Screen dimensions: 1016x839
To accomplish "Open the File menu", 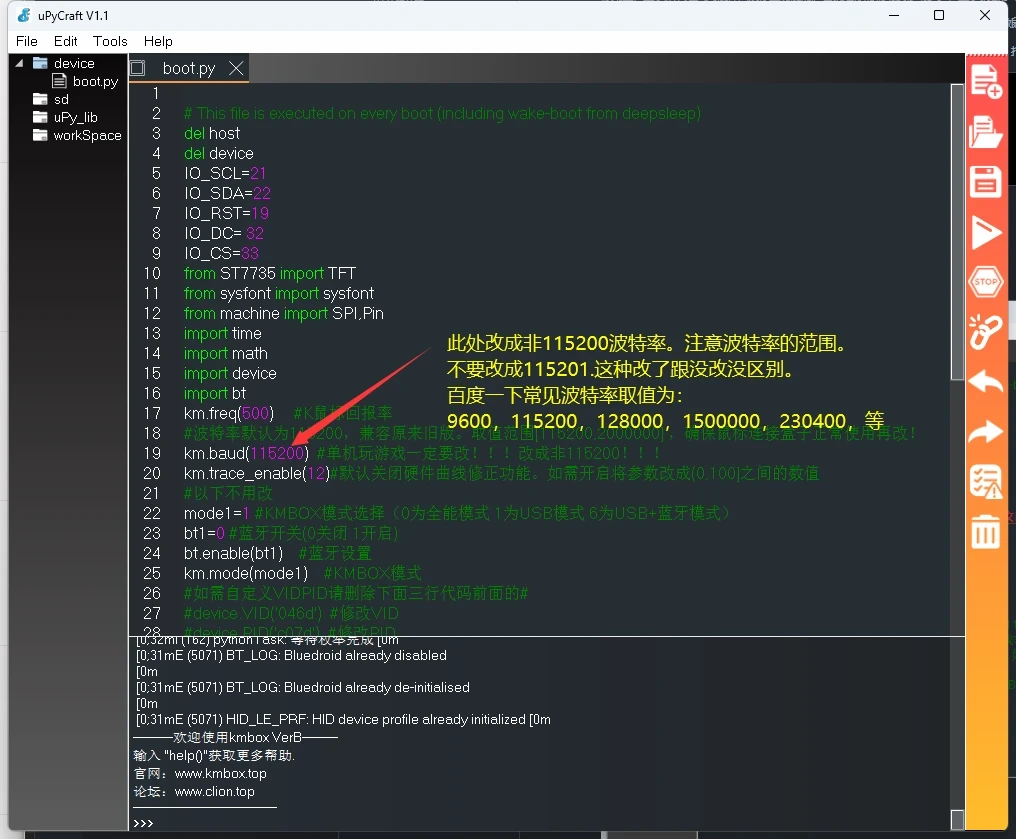I will (x=27, y=41).
